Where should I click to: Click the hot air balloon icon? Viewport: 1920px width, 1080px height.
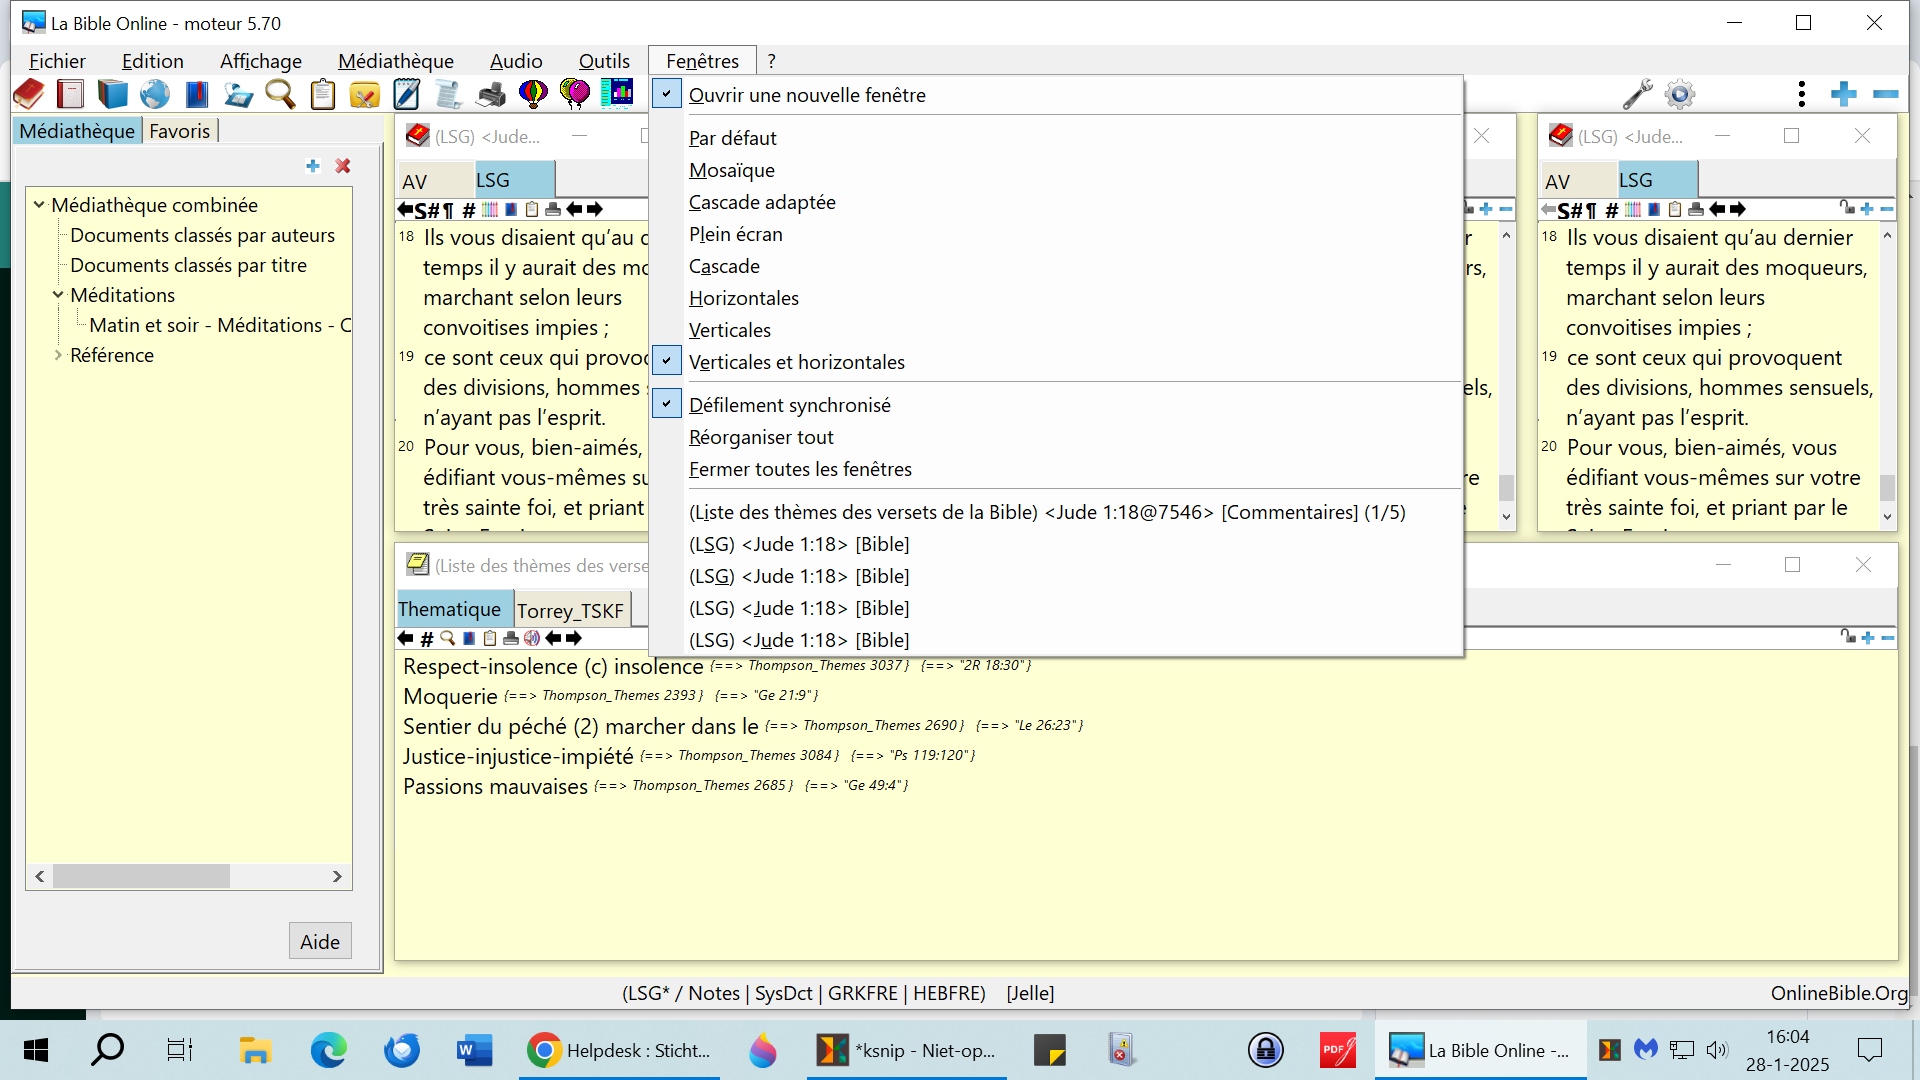point(533,94)
